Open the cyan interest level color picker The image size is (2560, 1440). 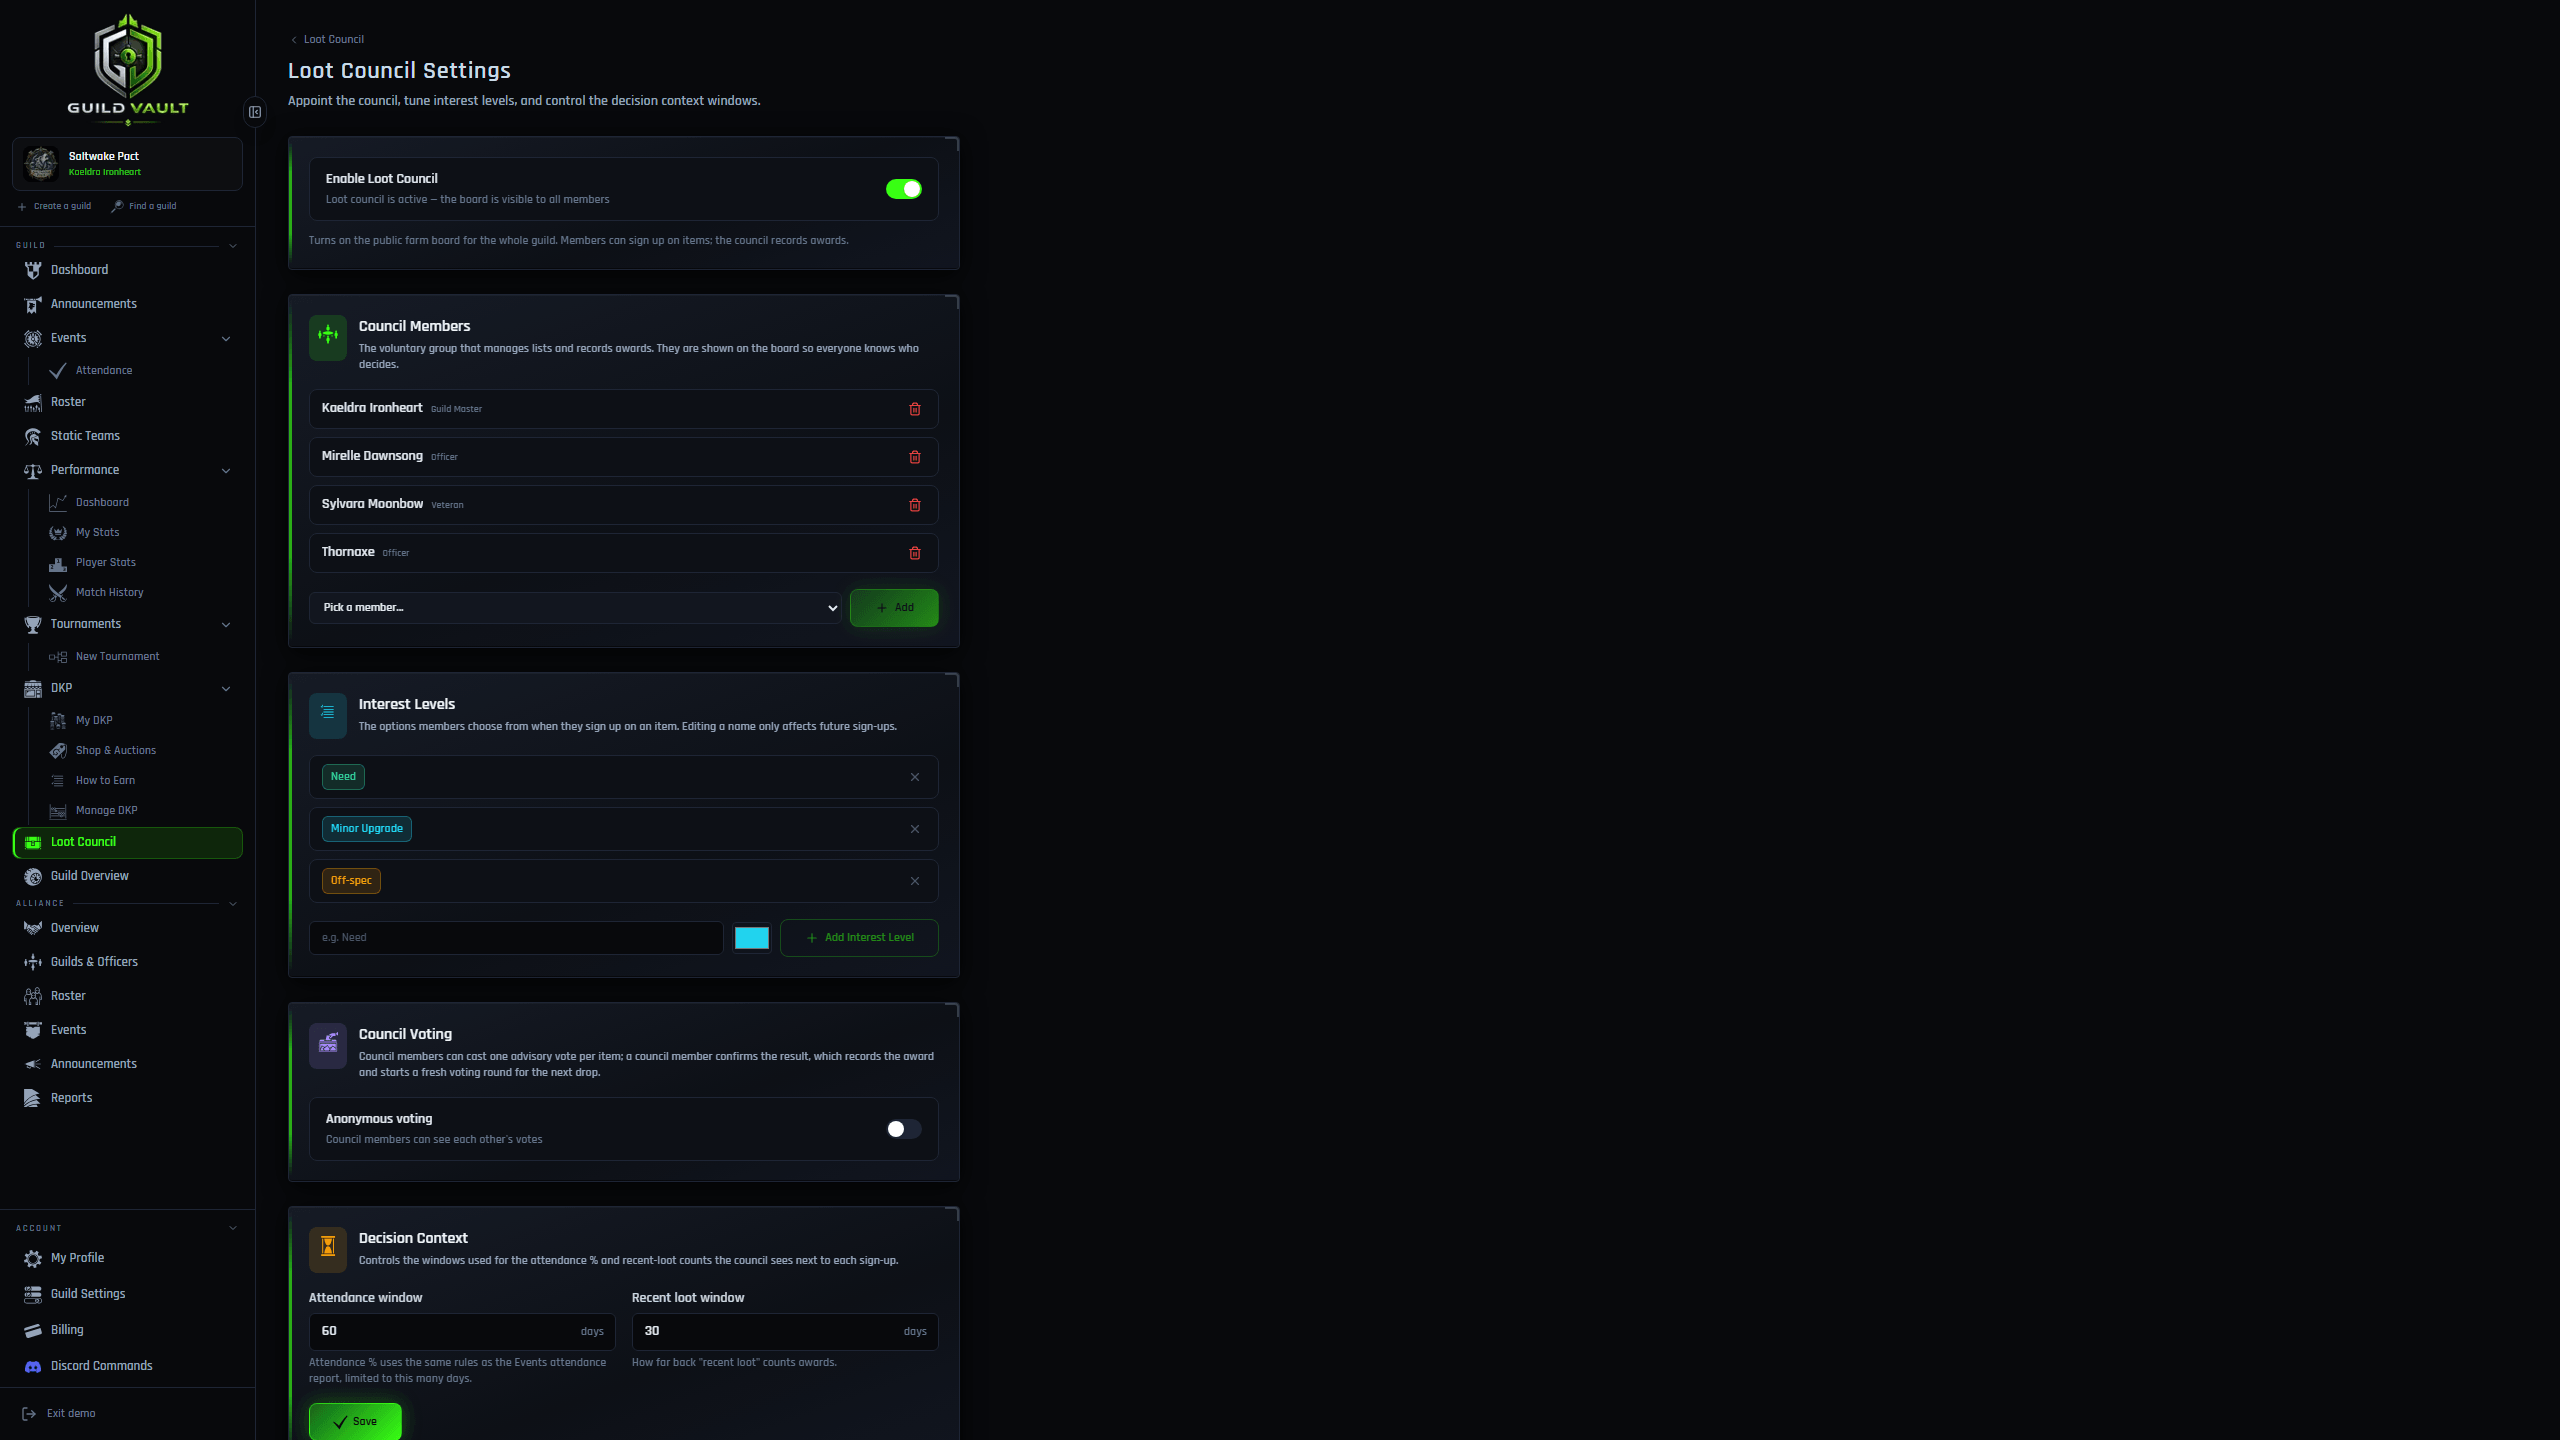pyautogui.click(x=752, y=938)
